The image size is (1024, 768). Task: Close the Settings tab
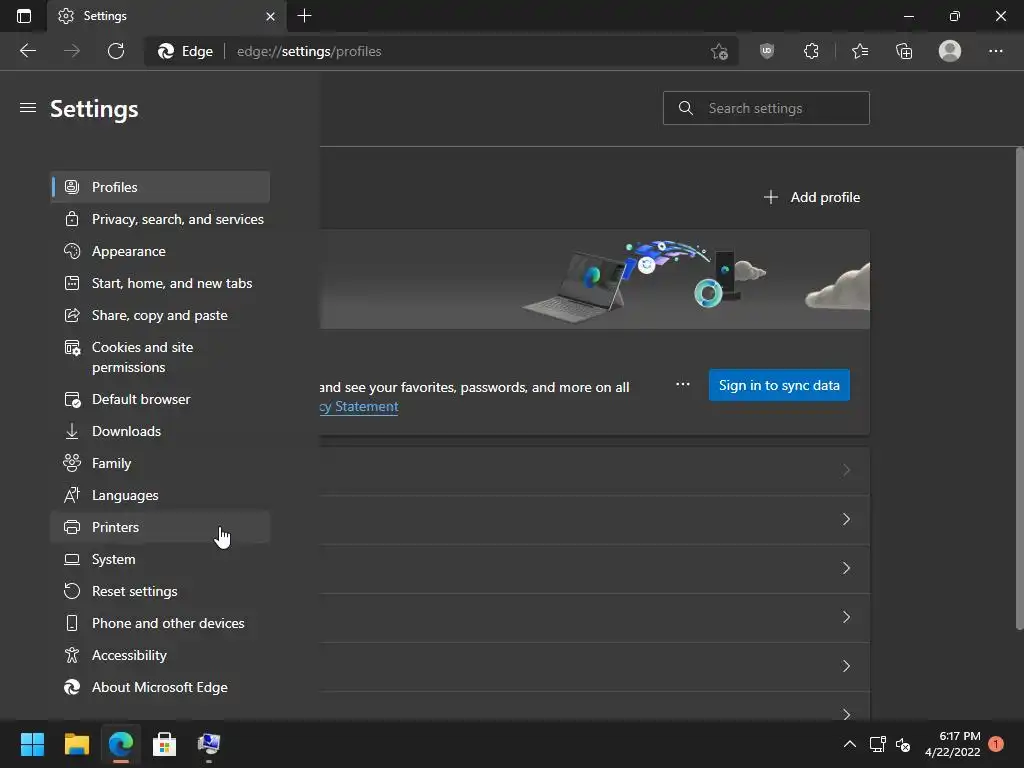(x=270, y=16)
